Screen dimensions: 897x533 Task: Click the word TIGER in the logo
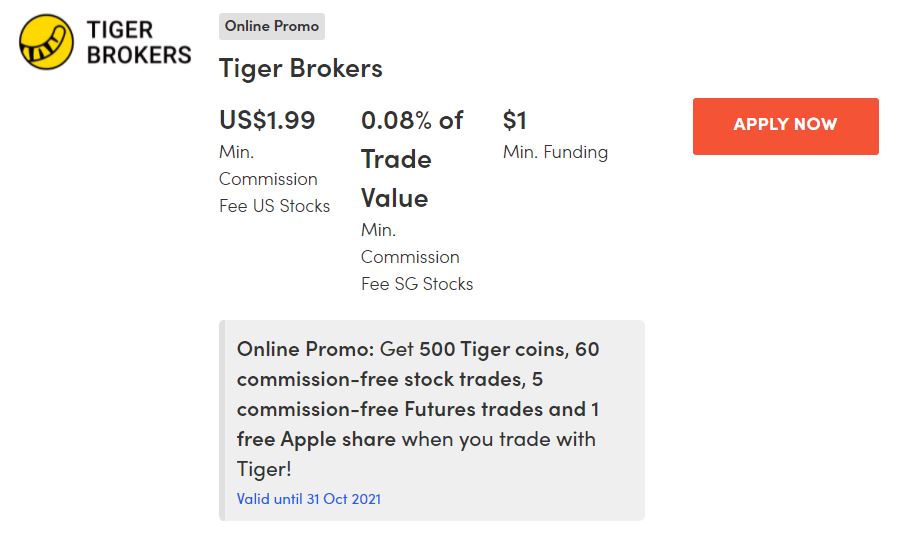119,30
